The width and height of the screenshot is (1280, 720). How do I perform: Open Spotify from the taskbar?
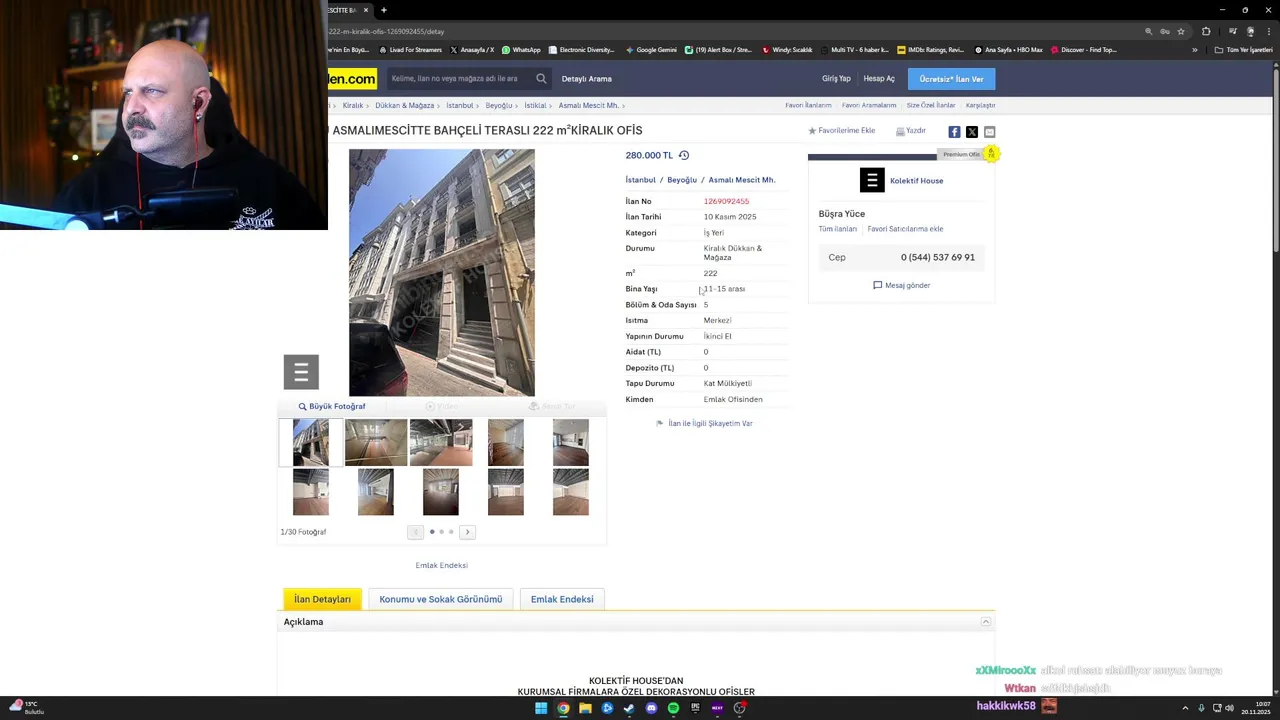click(x=673, y=708)
